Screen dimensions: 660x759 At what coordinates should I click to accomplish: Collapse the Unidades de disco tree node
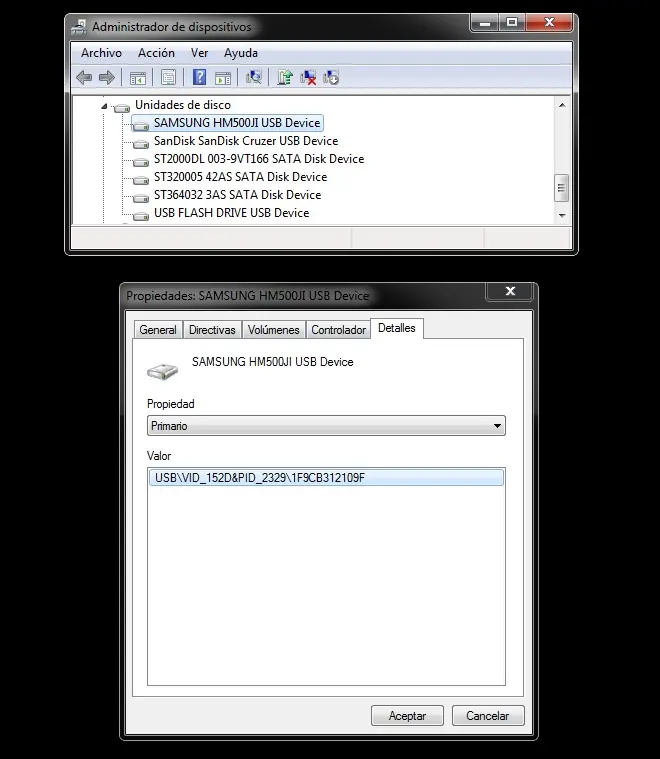tap(104, 106)
